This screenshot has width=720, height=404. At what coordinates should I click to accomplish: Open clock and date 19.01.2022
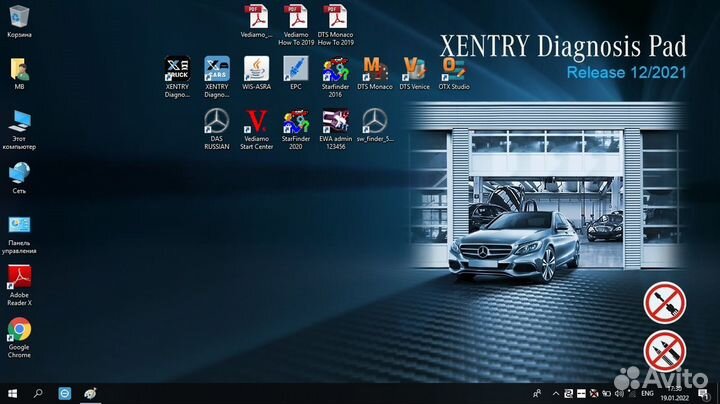(x=674, y=393)
